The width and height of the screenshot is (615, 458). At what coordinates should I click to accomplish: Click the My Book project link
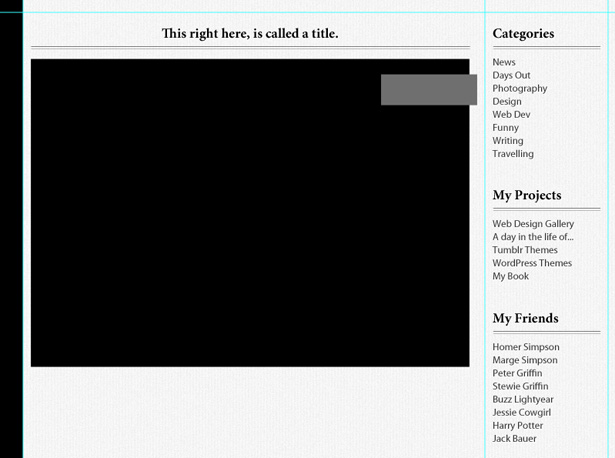(511, 276)
